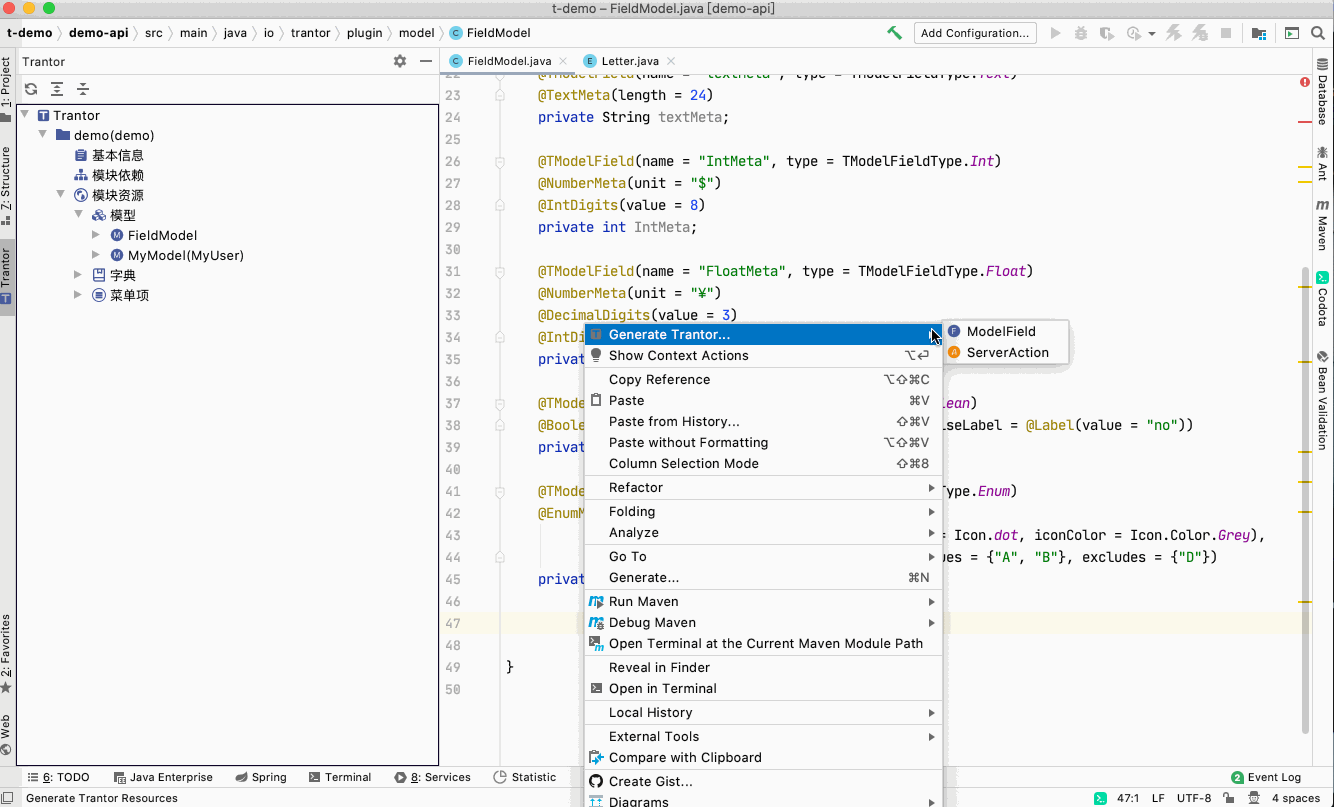This screenshot has height=807, width=1334.
Task: Open the Bean Validation side panel
Action: coord(1322,400)
